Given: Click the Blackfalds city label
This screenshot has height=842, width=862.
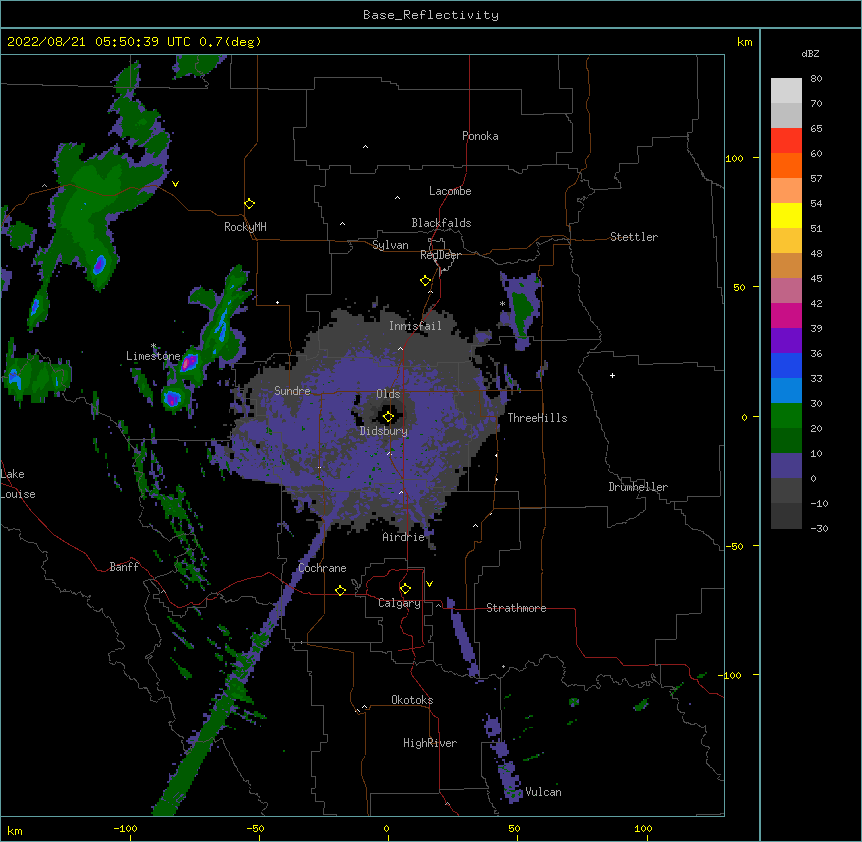Looking at the screenshot, I should (x=441, y=223).
